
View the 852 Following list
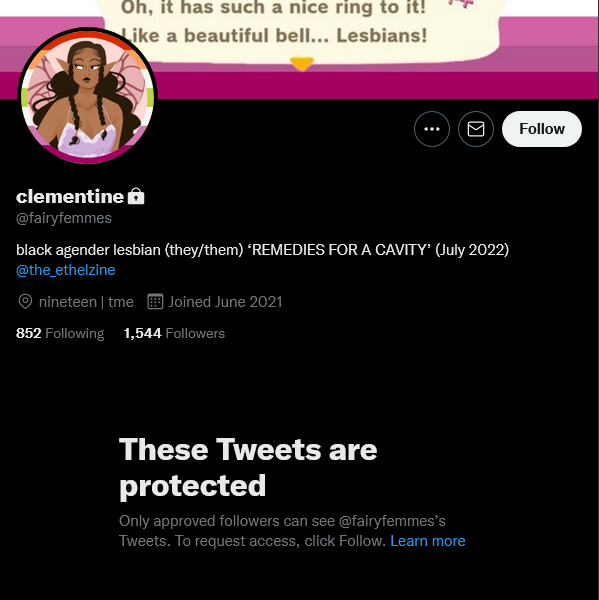point(60,333)
